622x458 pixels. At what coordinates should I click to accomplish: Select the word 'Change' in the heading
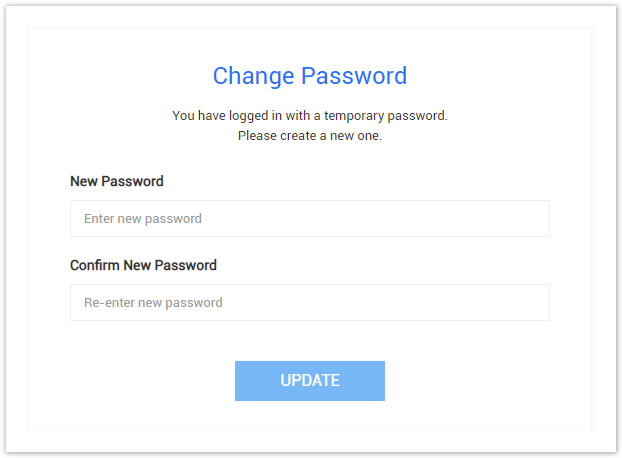pos(253,76)
